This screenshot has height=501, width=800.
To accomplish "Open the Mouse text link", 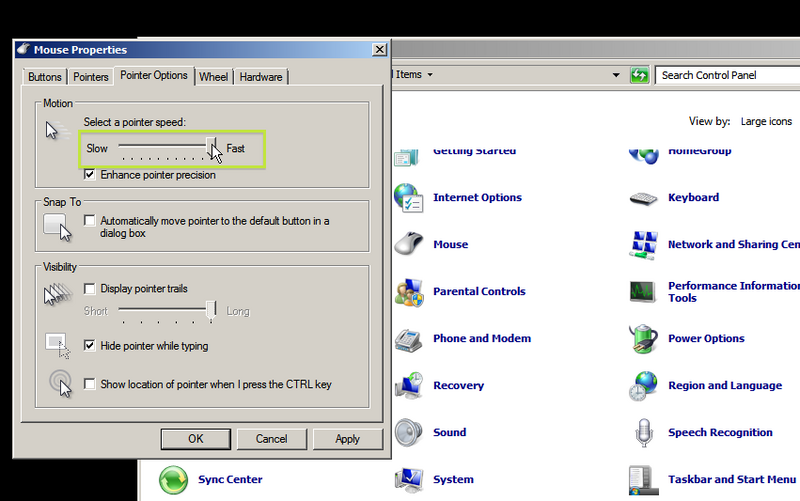I will [x=451, y=244].
